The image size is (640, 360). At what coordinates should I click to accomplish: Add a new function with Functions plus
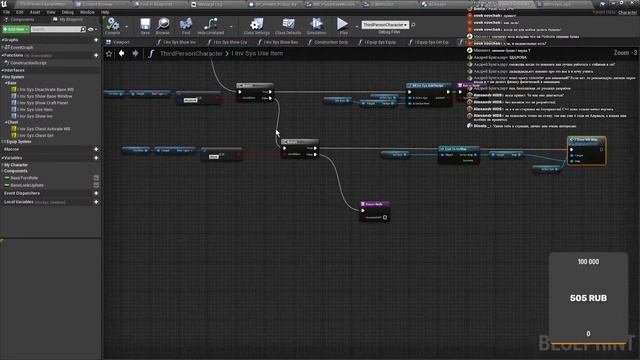tap(96, 55)
